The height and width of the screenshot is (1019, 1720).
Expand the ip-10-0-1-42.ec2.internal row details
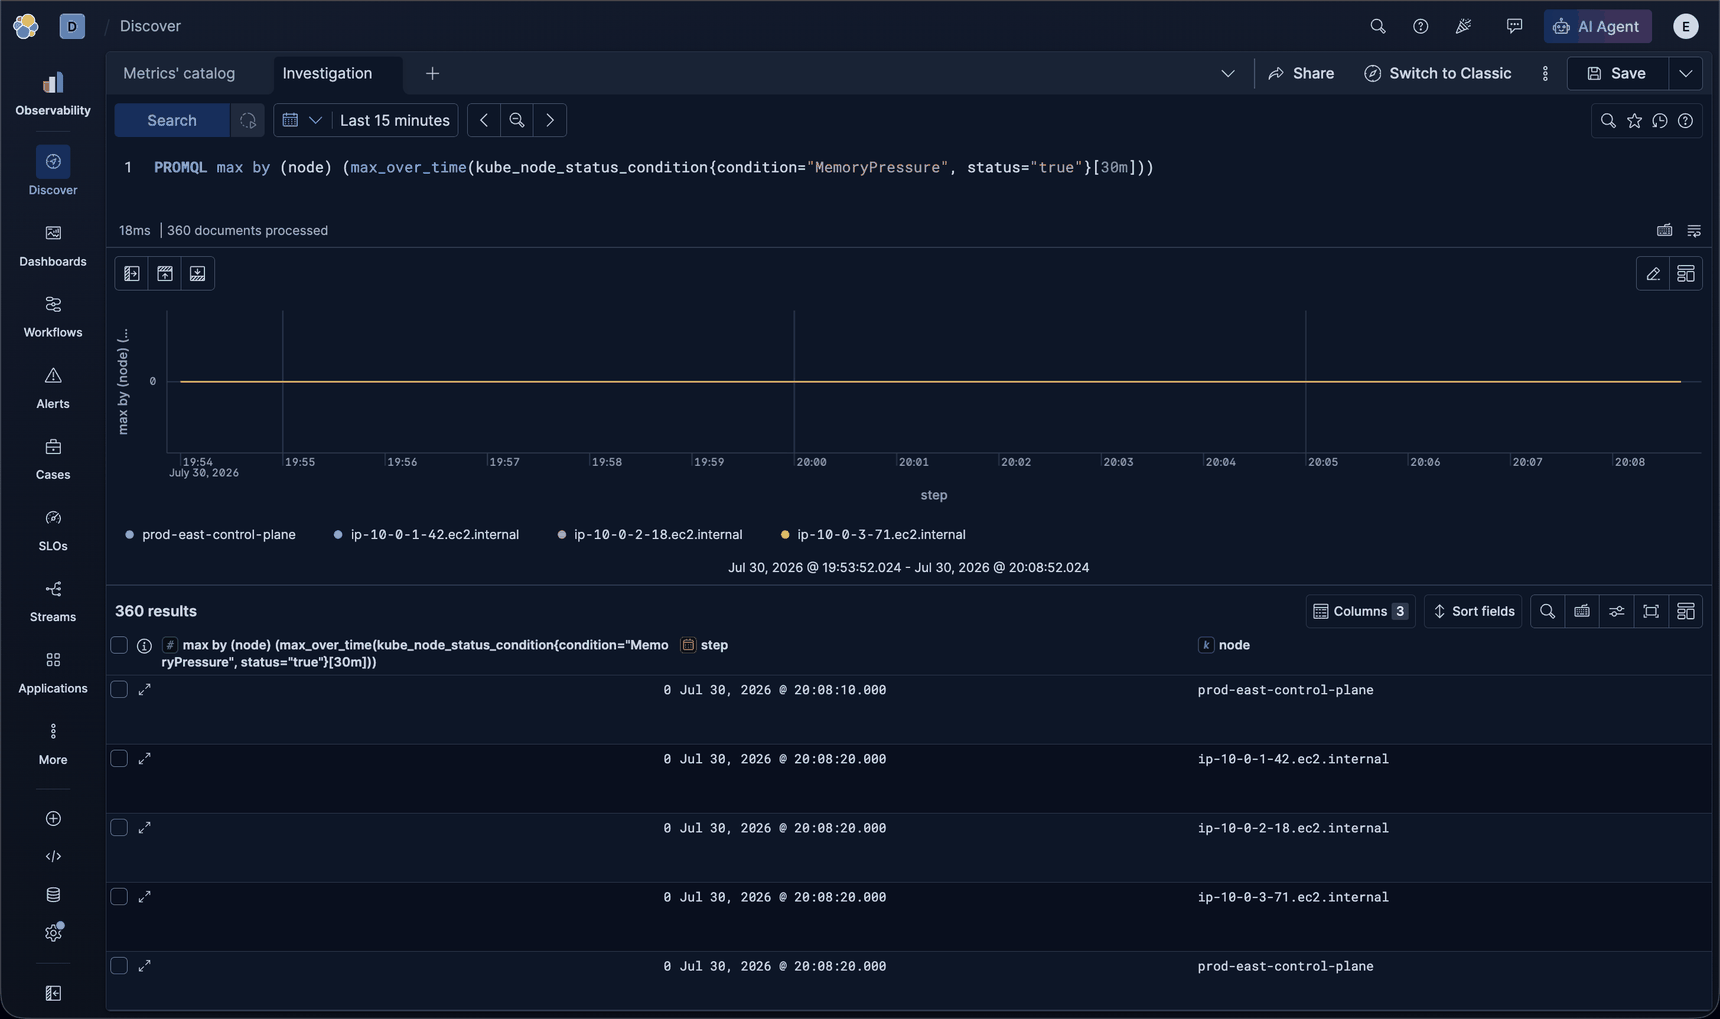pyautogui.click(x=145, y=759)
